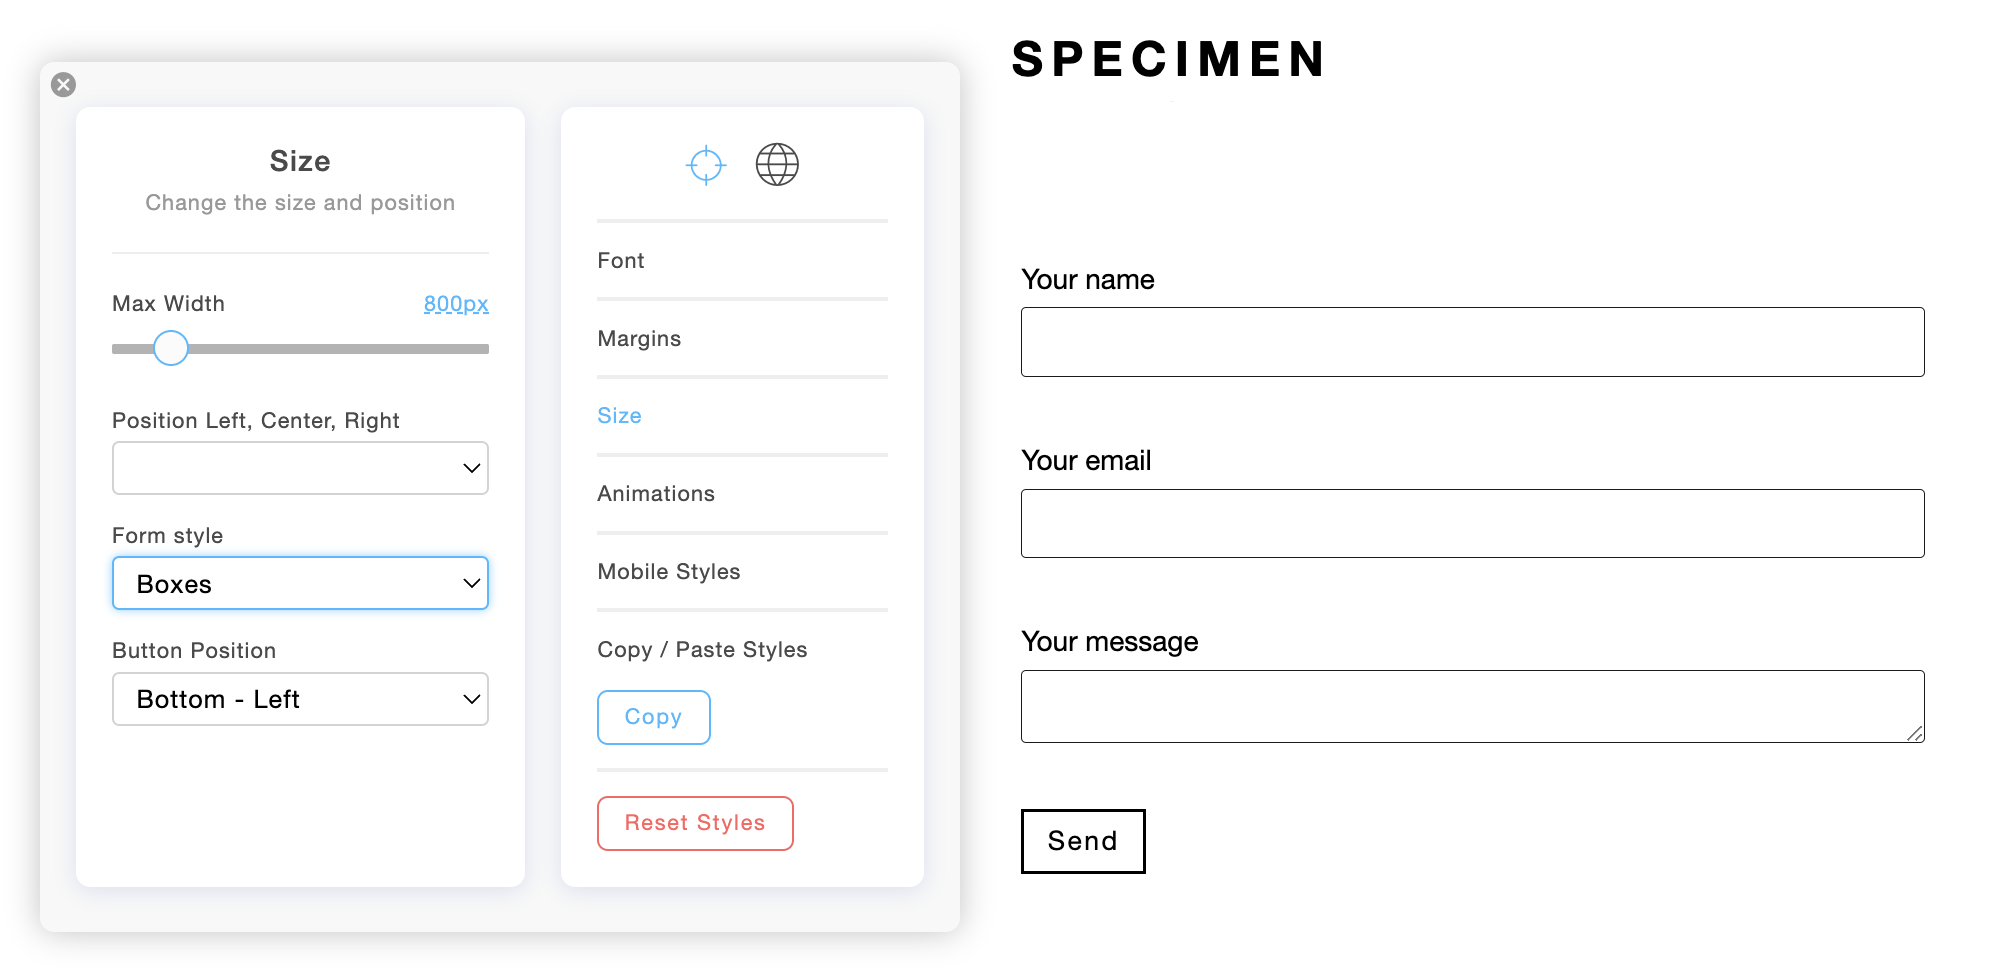Open the Position Left, Center, Right dropdown

click(300, 468)
